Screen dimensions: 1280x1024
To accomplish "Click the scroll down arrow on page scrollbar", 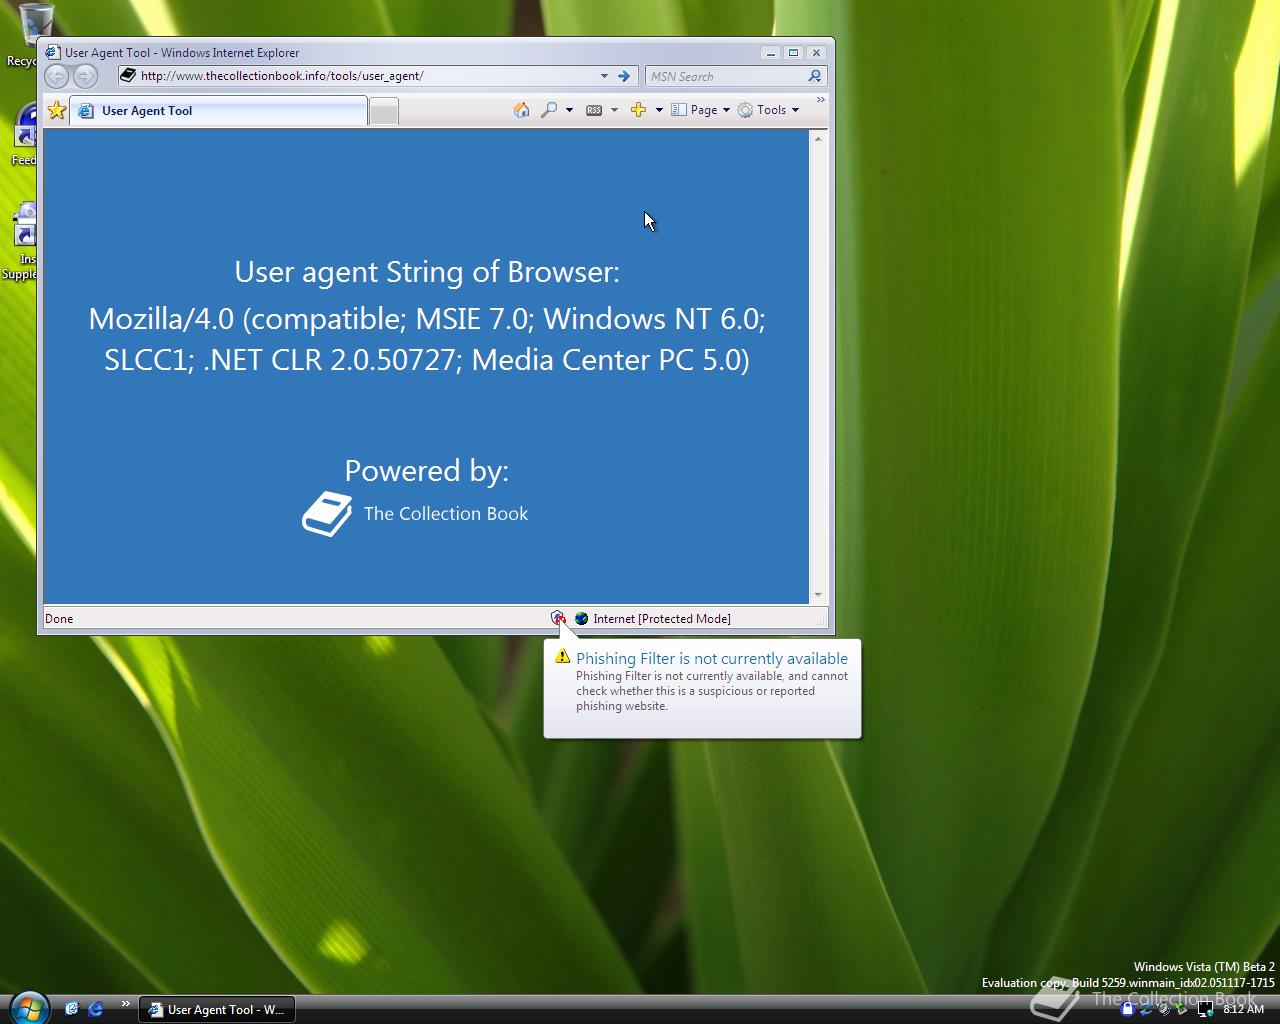I will pyautogui.click(x=818, y=595).
